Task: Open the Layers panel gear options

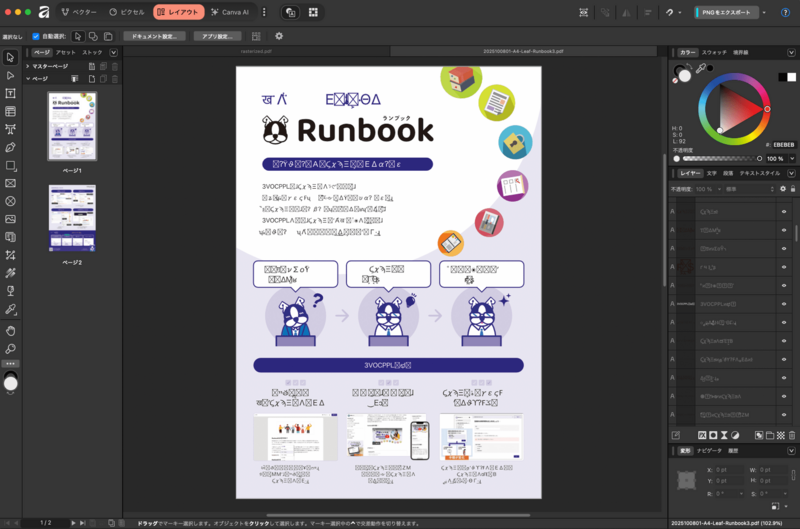Action: point(783,189)
